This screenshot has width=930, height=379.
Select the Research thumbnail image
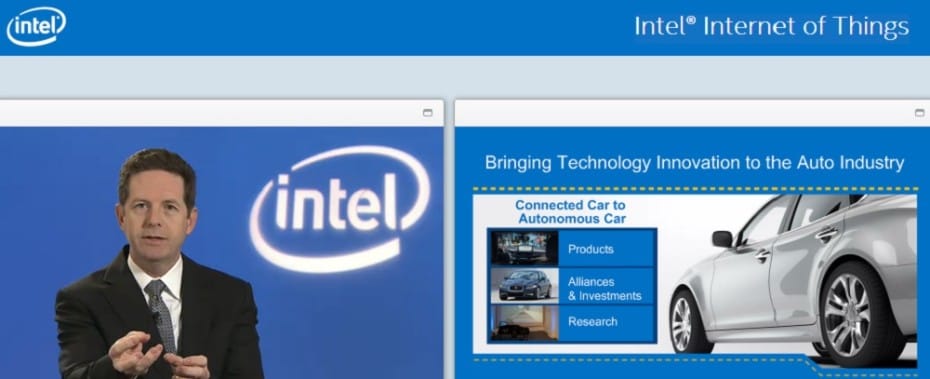[524, 323]
